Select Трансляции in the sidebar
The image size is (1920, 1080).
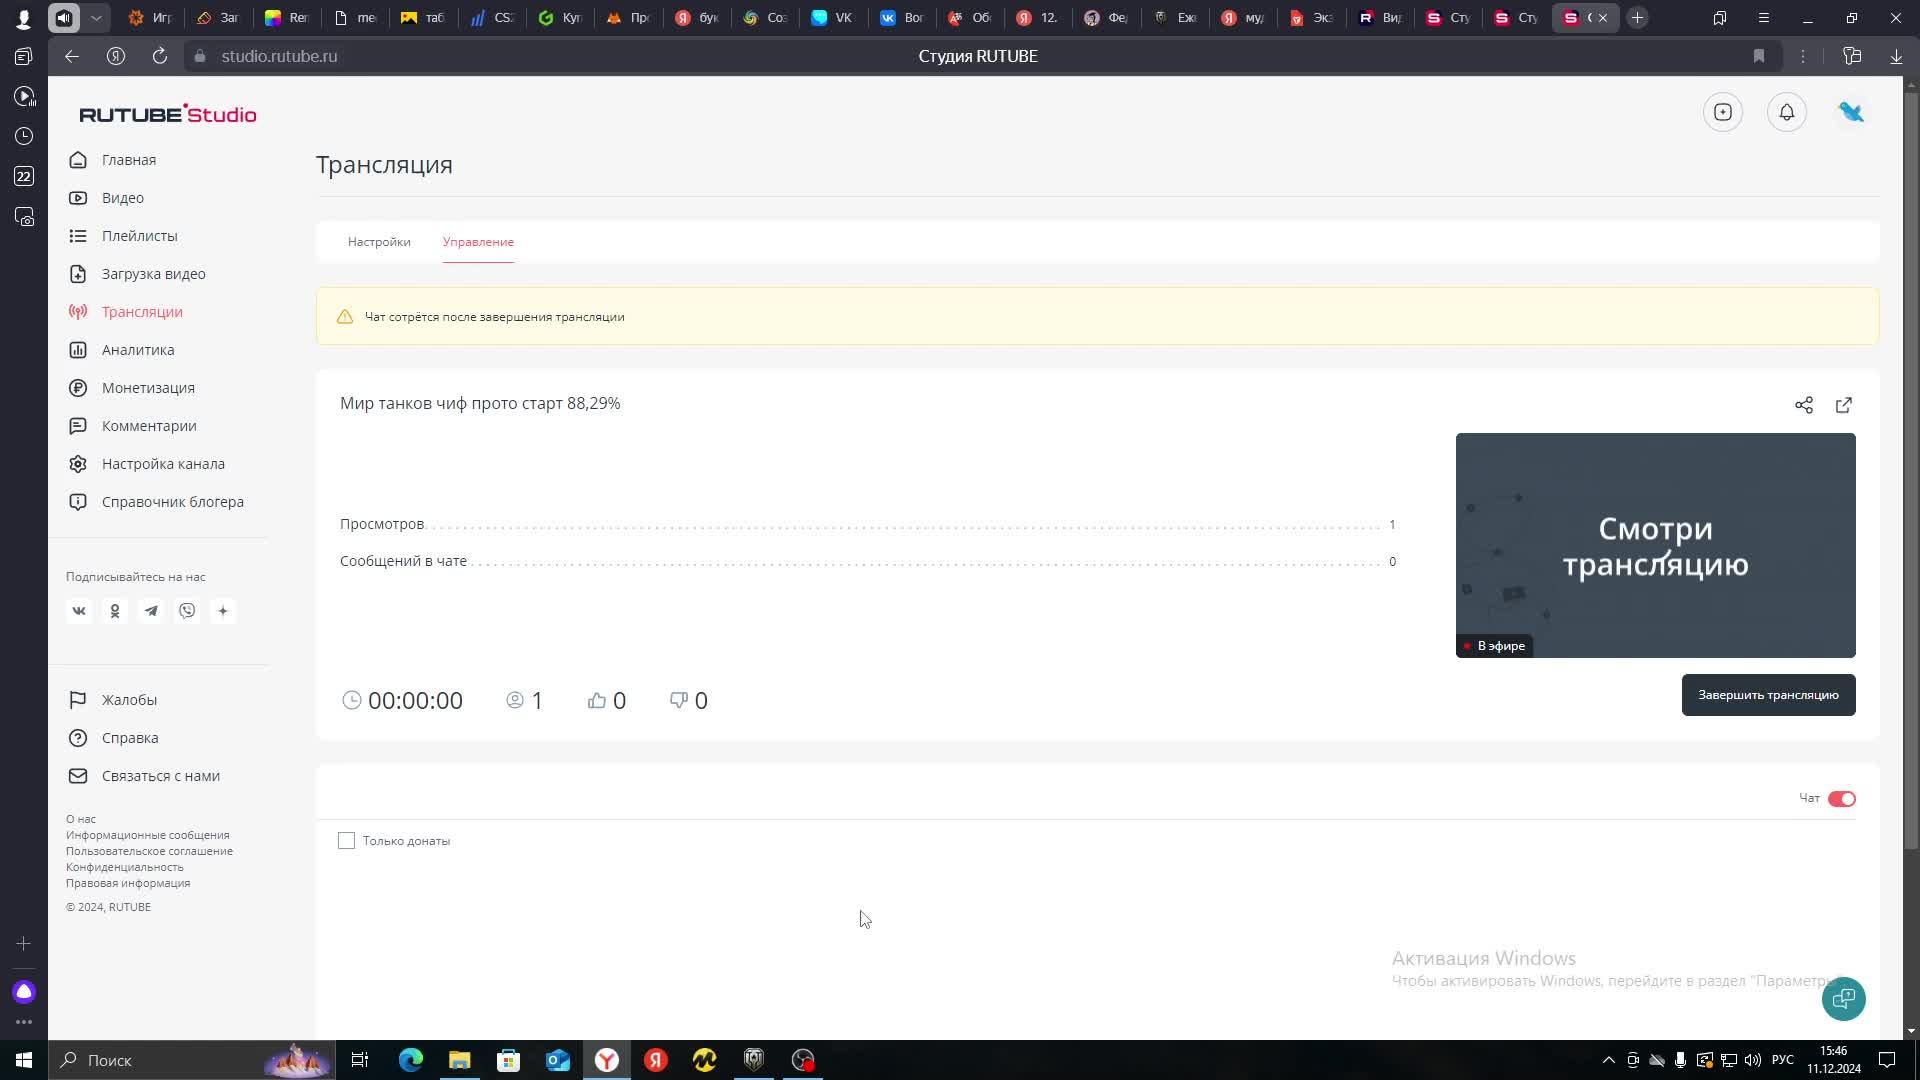pyautogui.click(x=142, y=312)
